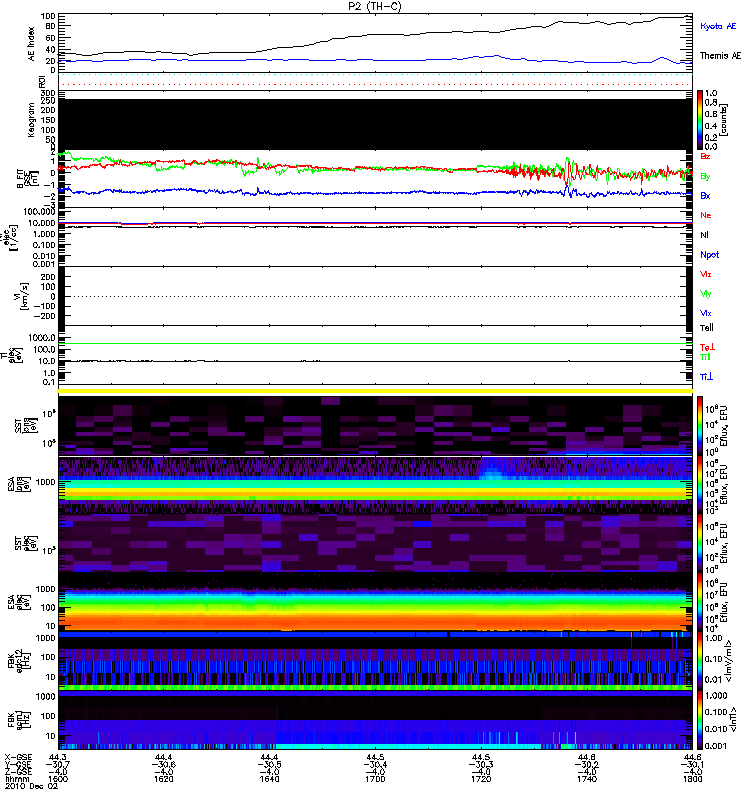The height and width of the screenshot is (800, 750).
Task: Pick the Keogram counts color bar
Action: click(x=700, y=120)
